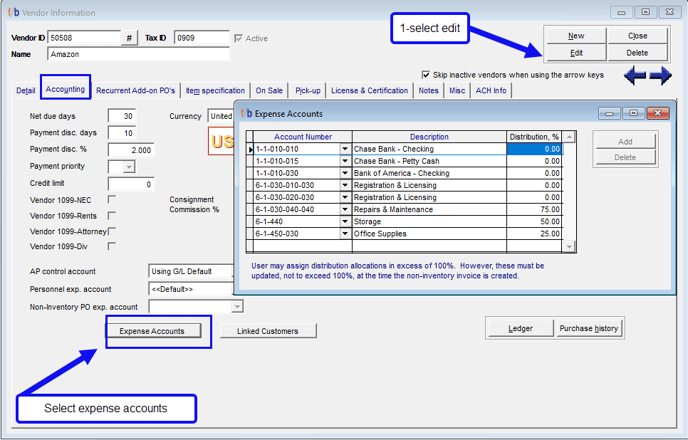
Task: Open the License & Certification tab
Action: point(369,90)
